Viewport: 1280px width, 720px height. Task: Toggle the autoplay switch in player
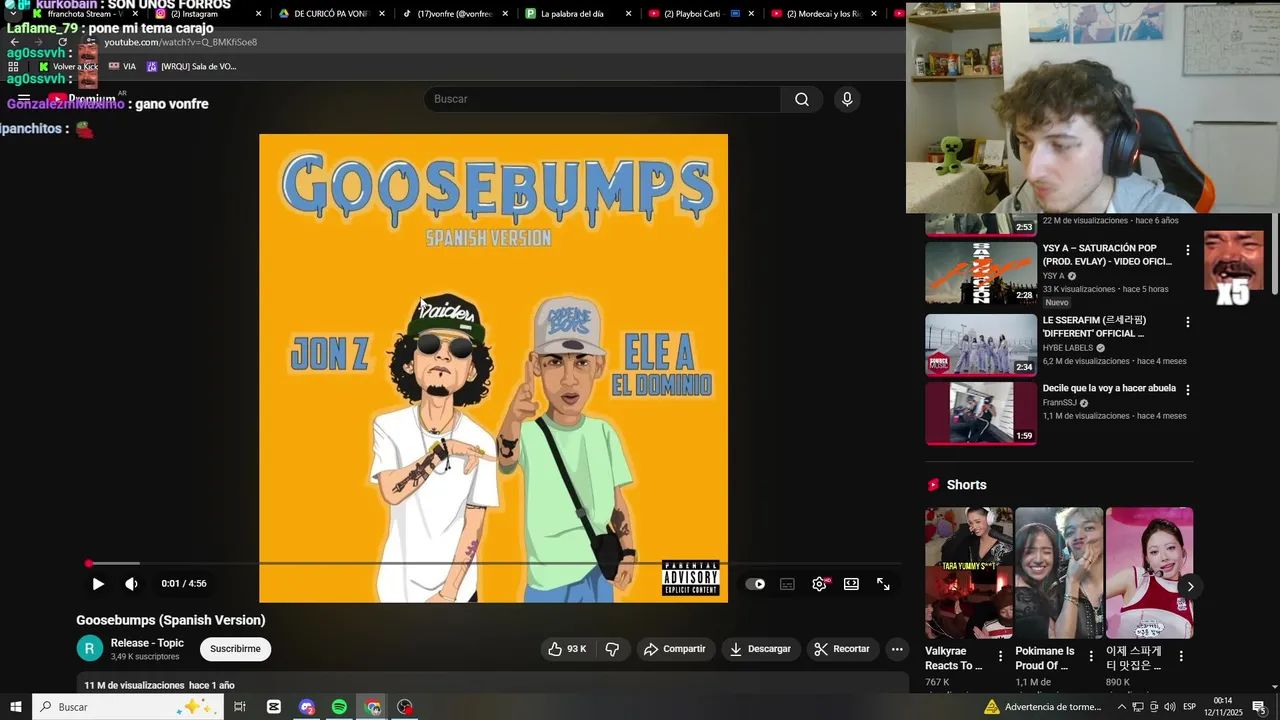[755, 584]
